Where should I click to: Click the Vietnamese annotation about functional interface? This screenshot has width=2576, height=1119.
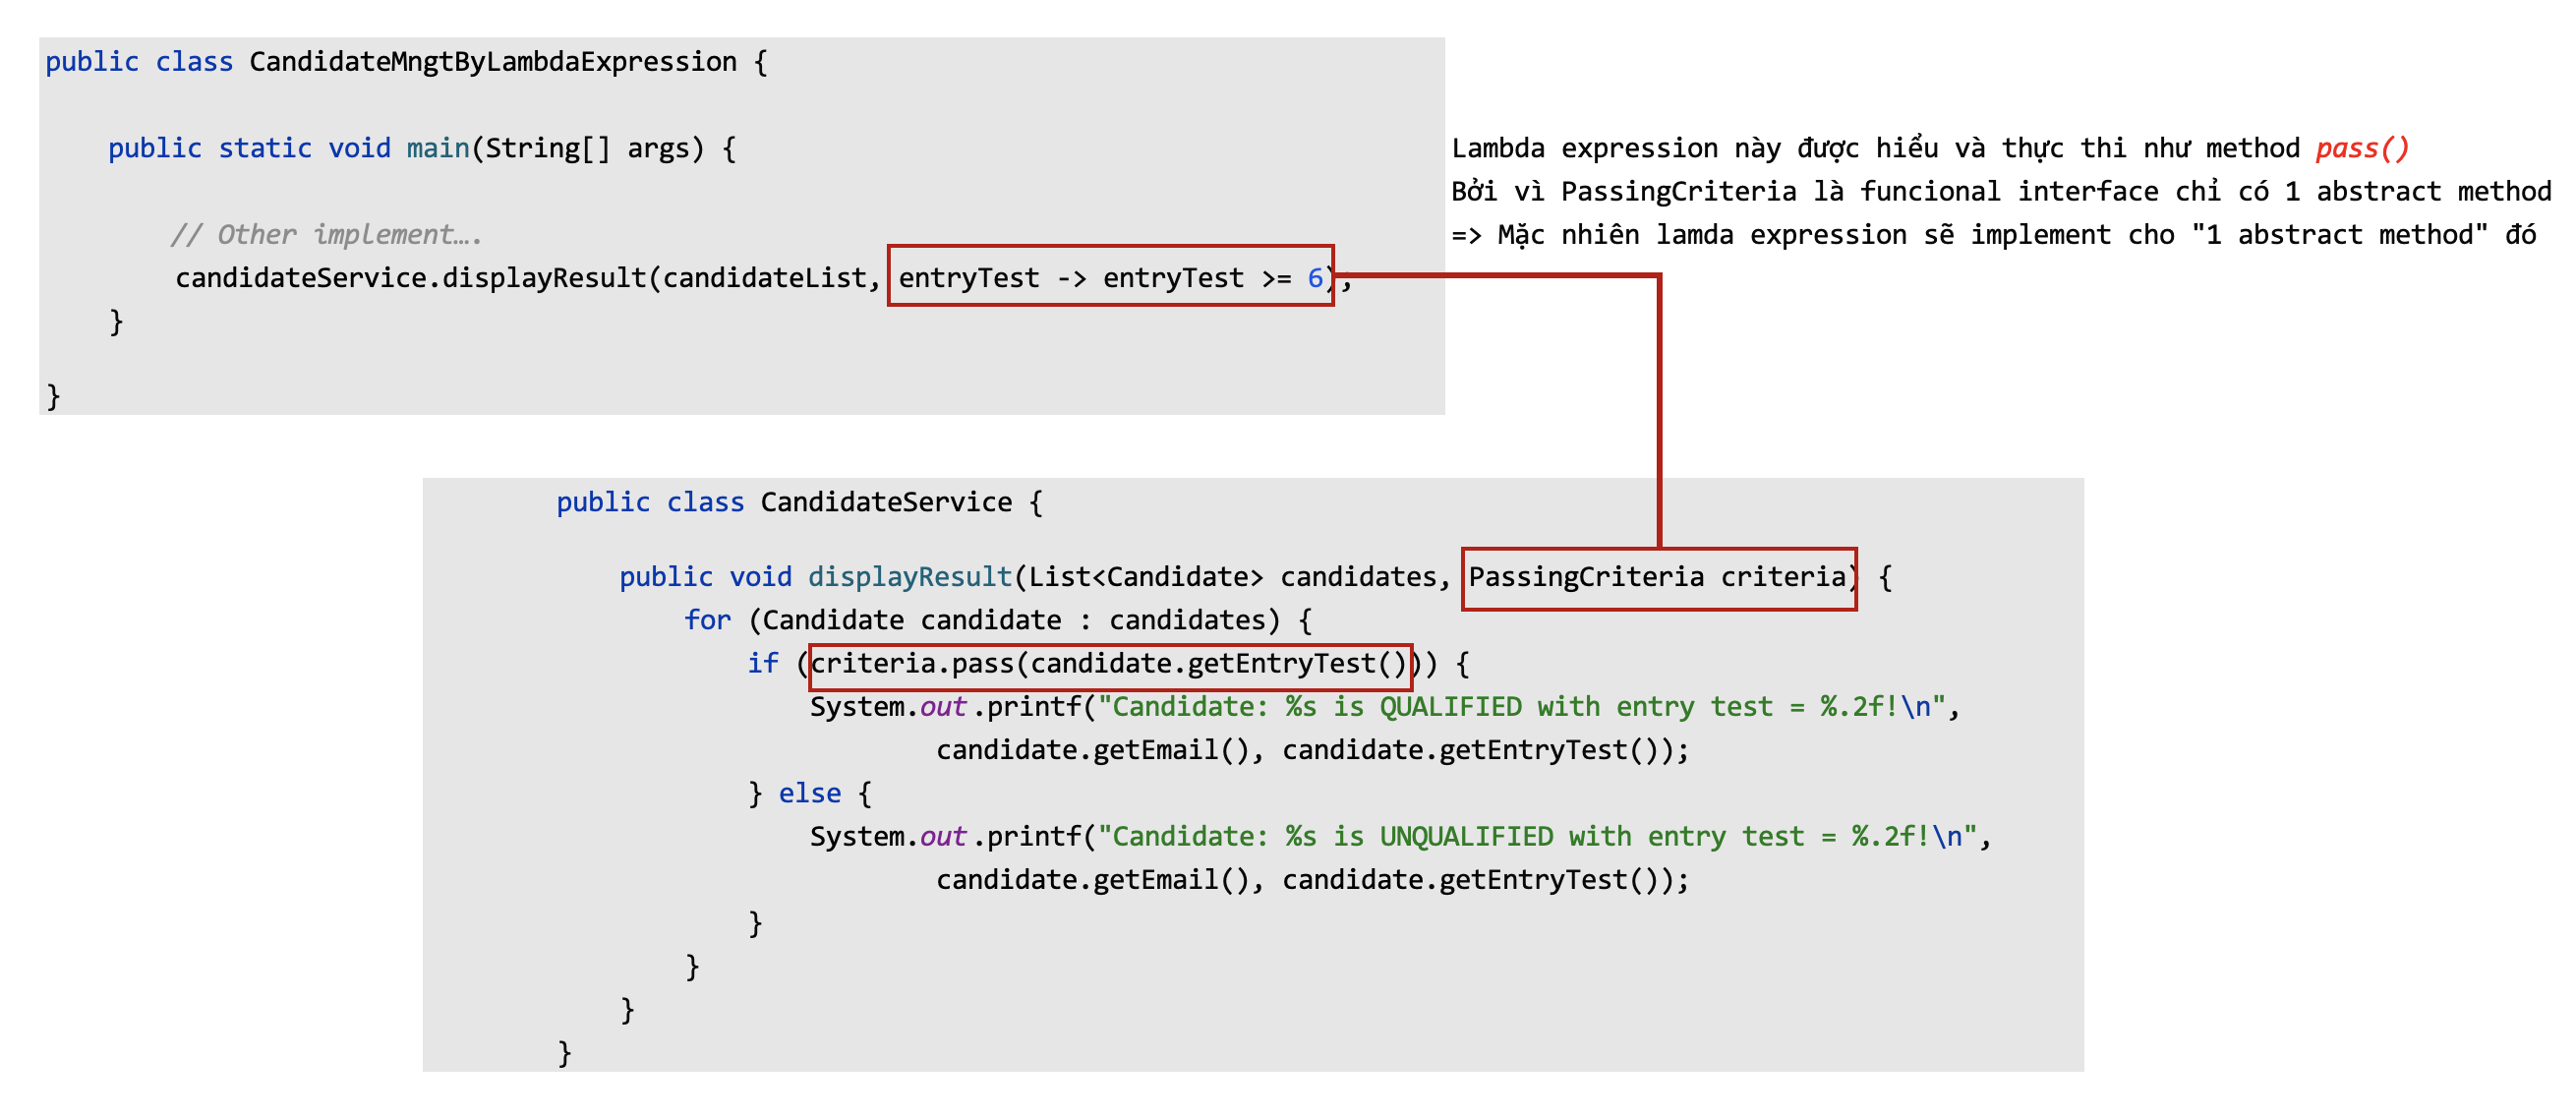(2000, 190)
